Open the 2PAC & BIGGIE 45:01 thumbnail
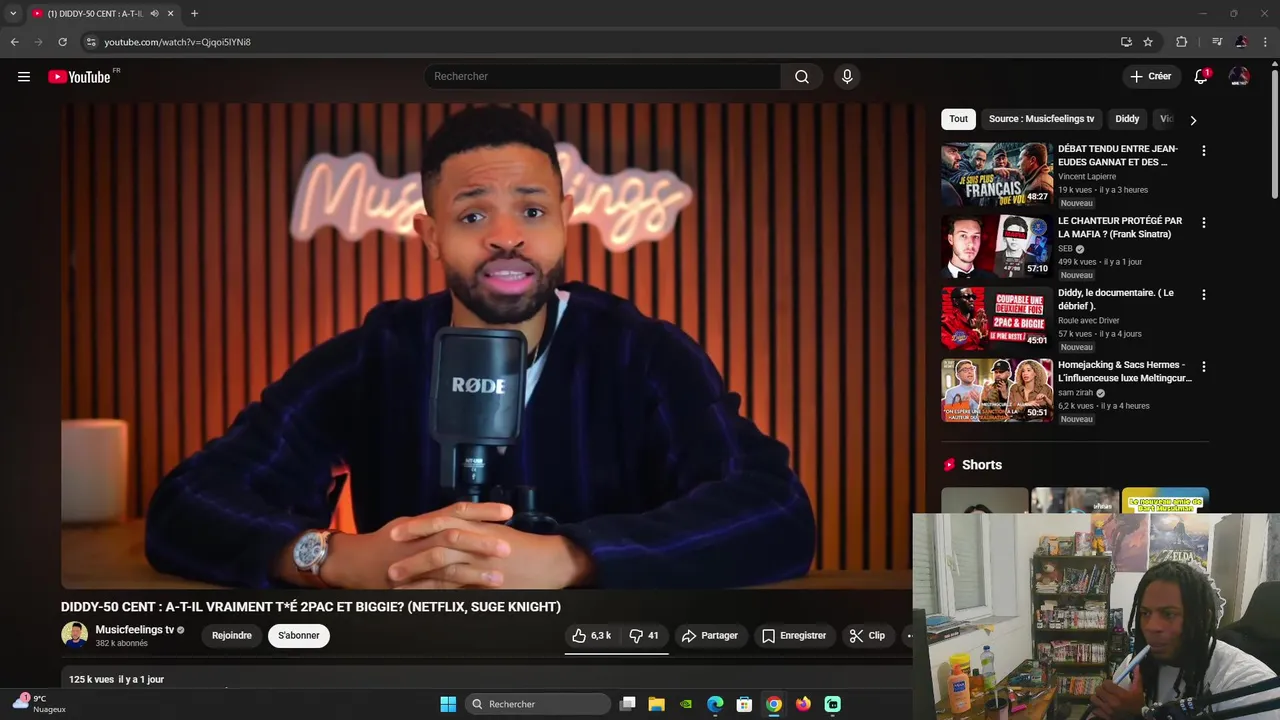Screen dimensions: 1280x720 click(997, 318)
